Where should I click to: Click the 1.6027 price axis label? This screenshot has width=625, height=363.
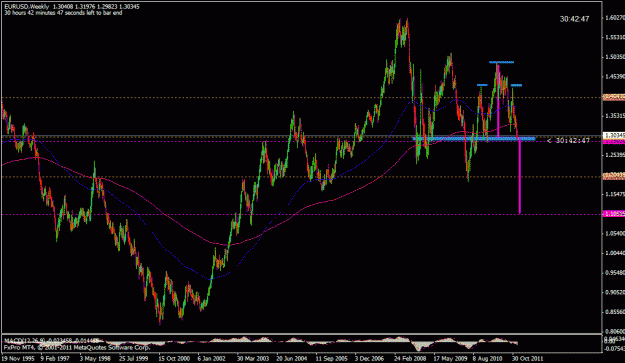pos(614,18)
